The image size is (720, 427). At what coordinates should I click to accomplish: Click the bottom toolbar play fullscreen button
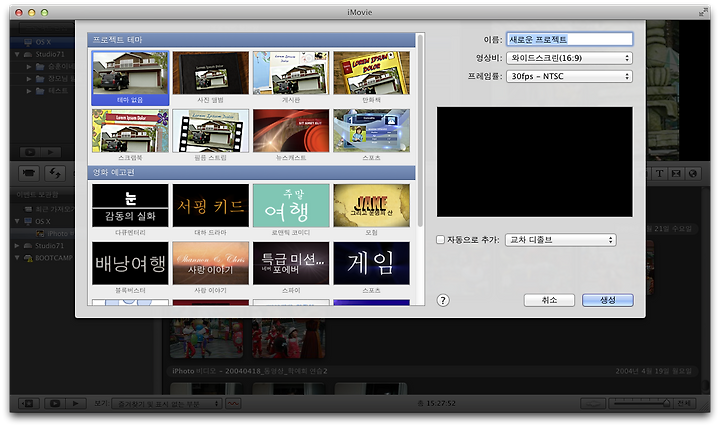click(x=55, y=404)
